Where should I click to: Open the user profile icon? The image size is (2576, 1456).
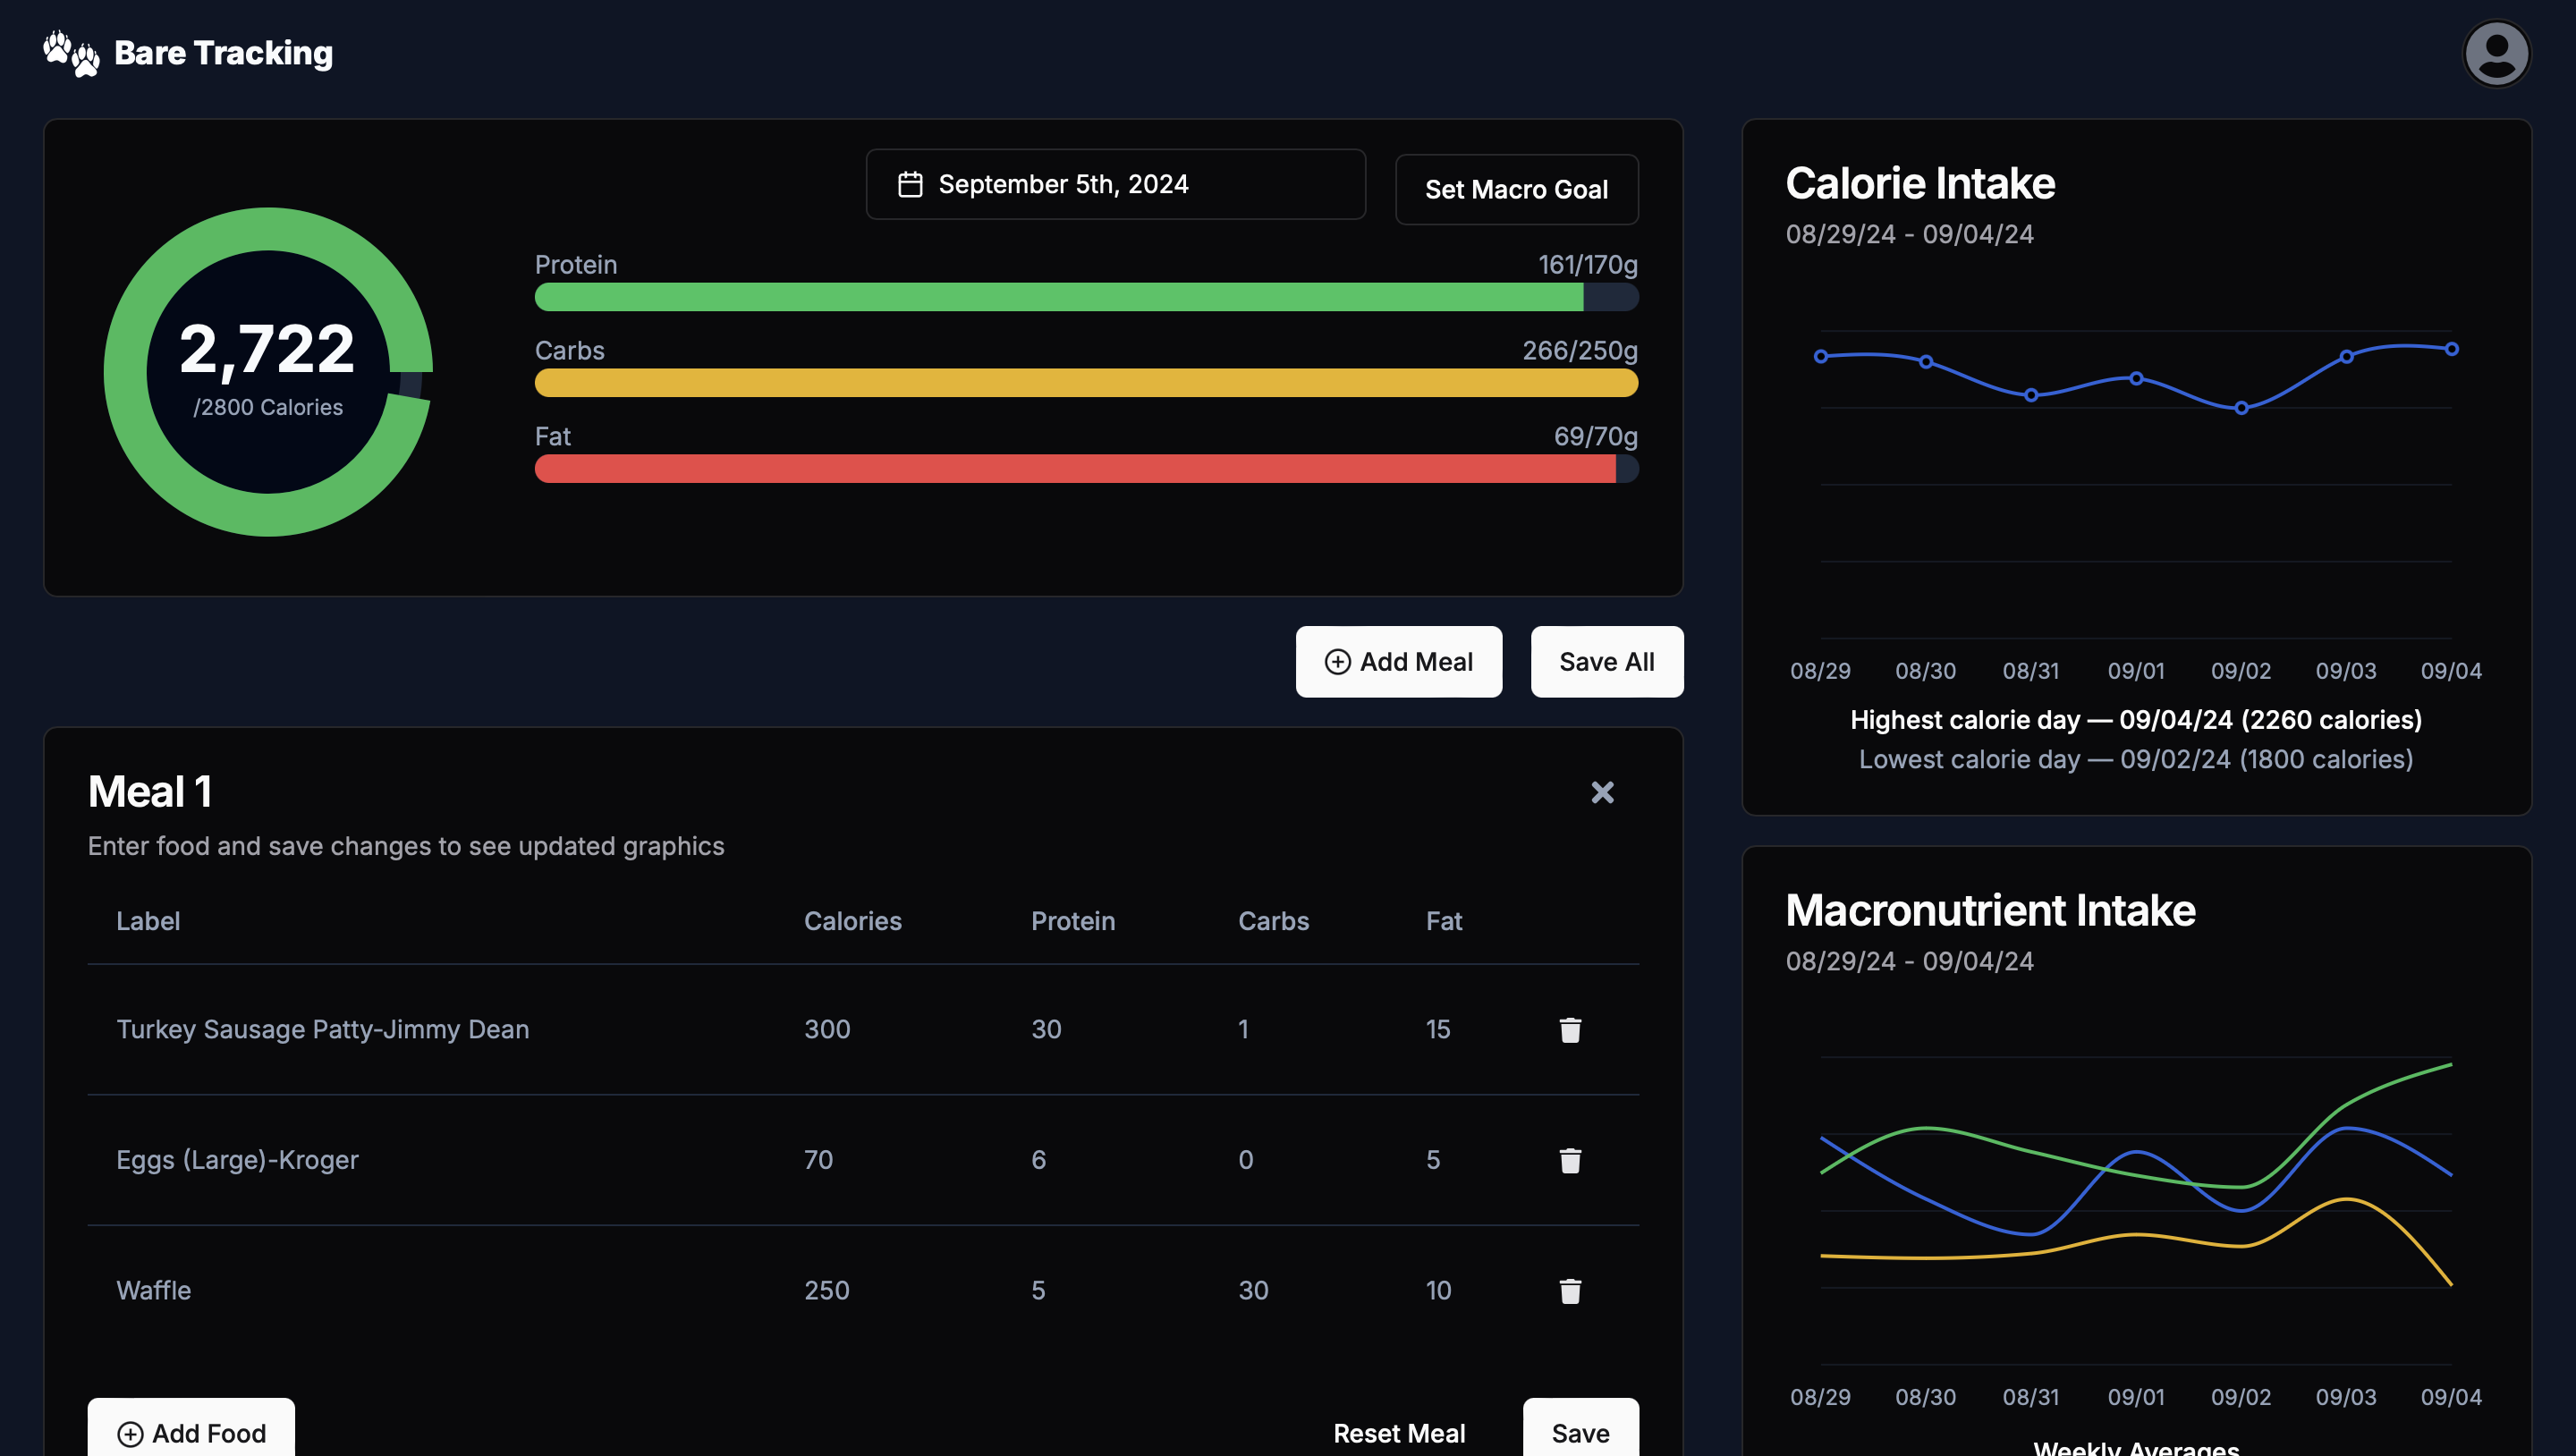click(2496, 52)
